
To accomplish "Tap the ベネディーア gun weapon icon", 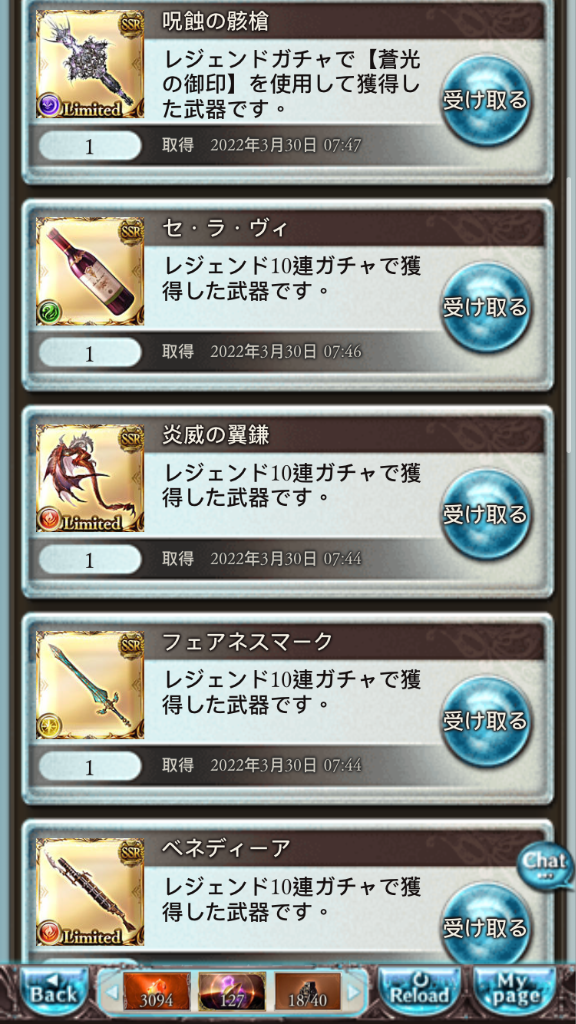I will point(90,892).
